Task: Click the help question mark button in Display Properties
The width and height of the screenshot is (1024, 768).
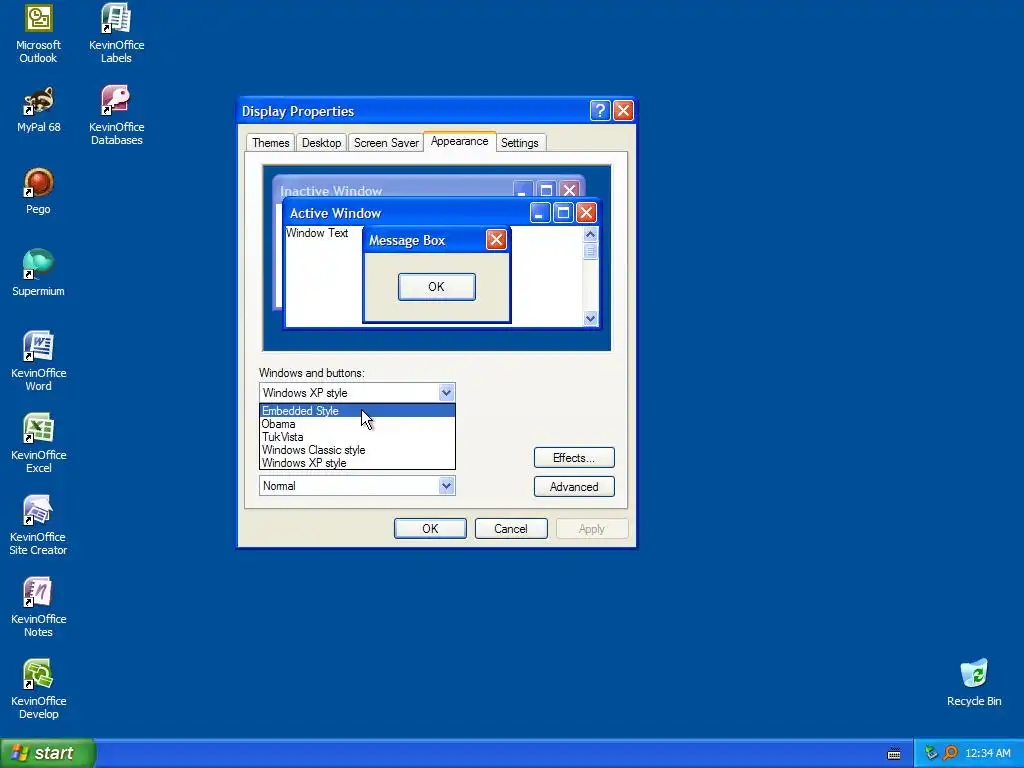Action: [x=600, y=110]
